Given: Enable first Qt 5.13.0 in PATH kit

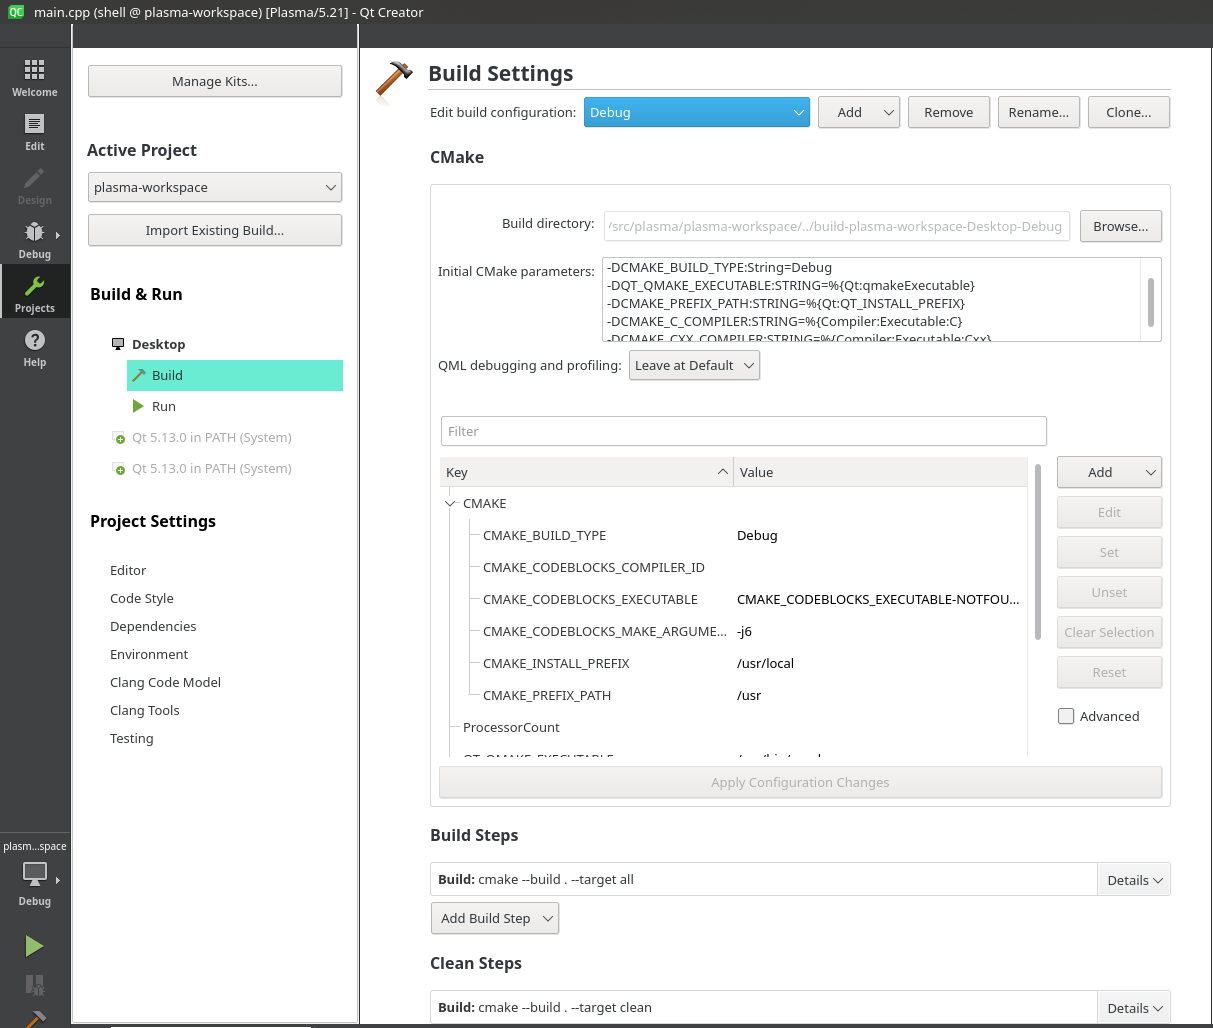Looking at the screenshot, I should (x=201, y=437).
